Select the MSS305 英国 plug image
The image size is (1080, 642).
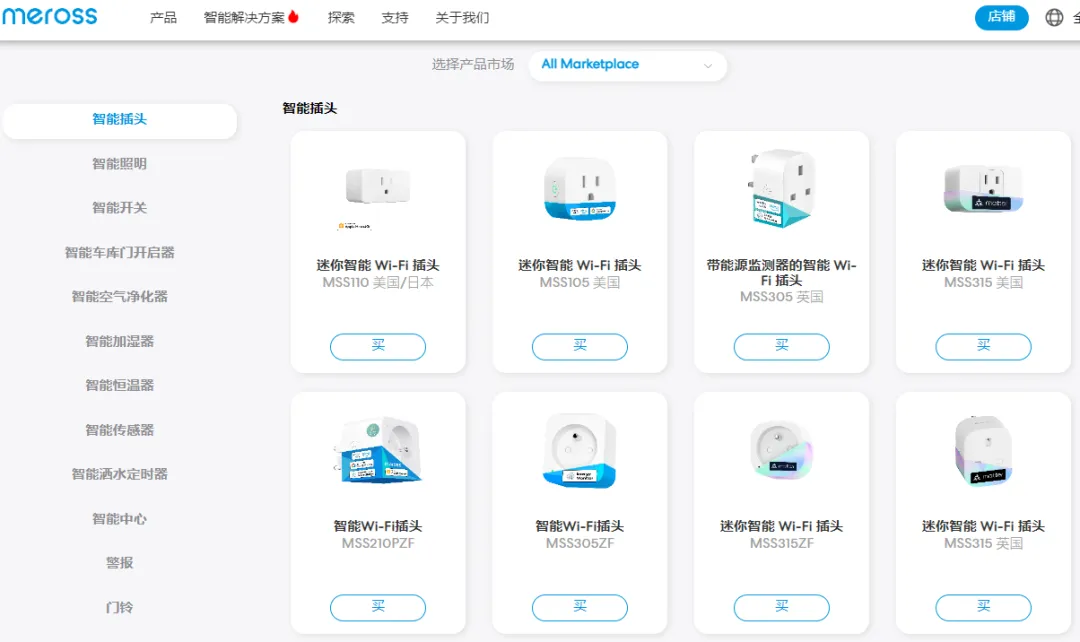tap(782, 190)
